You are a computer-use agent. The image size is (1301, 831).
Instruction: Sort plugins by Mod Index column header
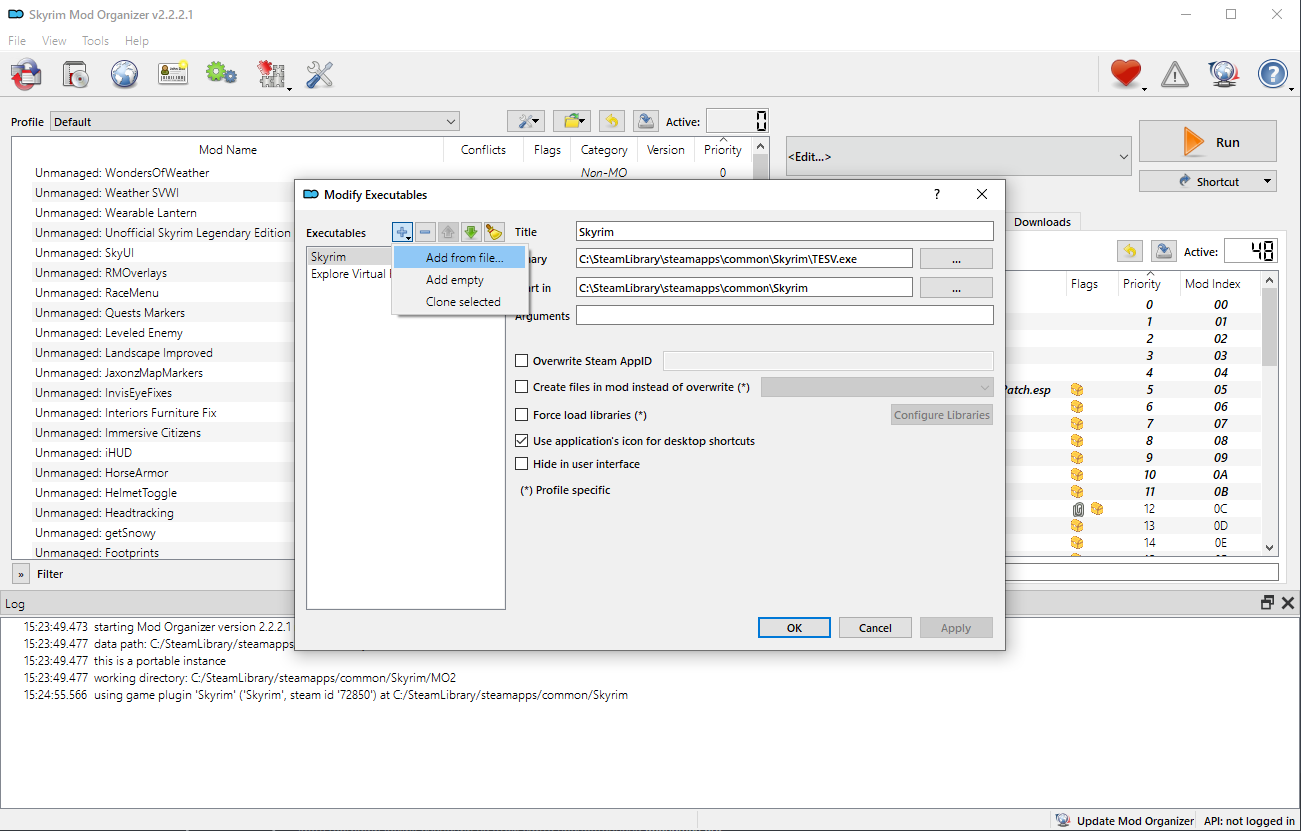(1212, 284)
